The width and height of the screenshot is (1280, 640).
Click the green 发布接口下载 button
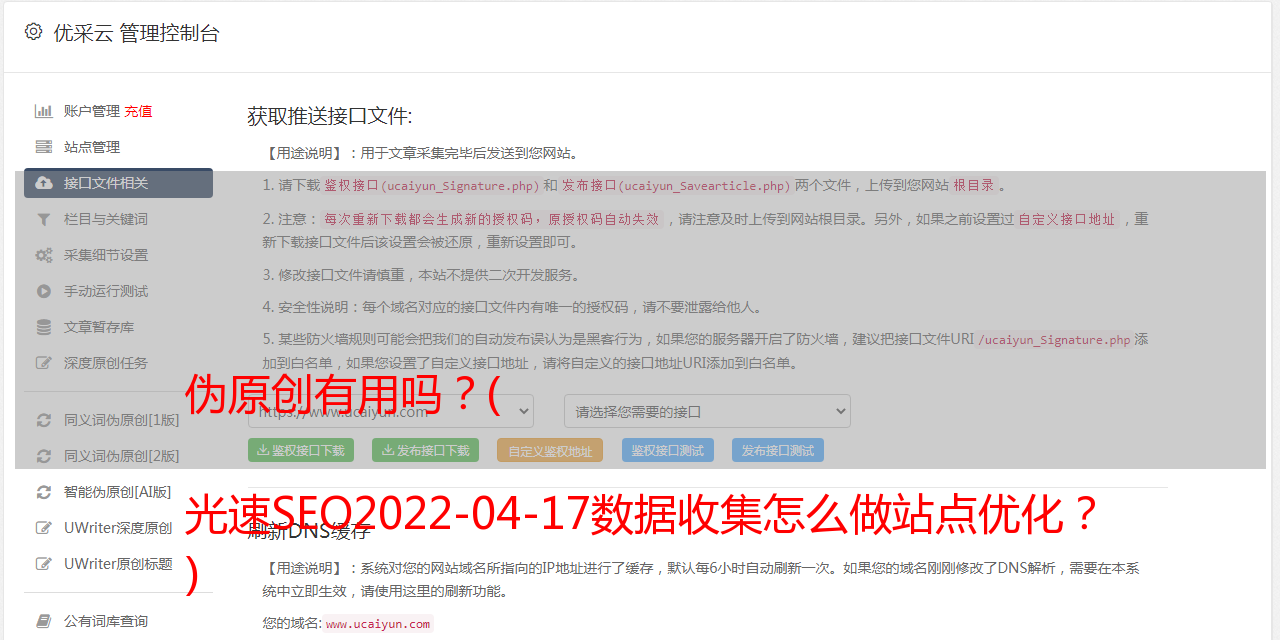pos(426,451)
